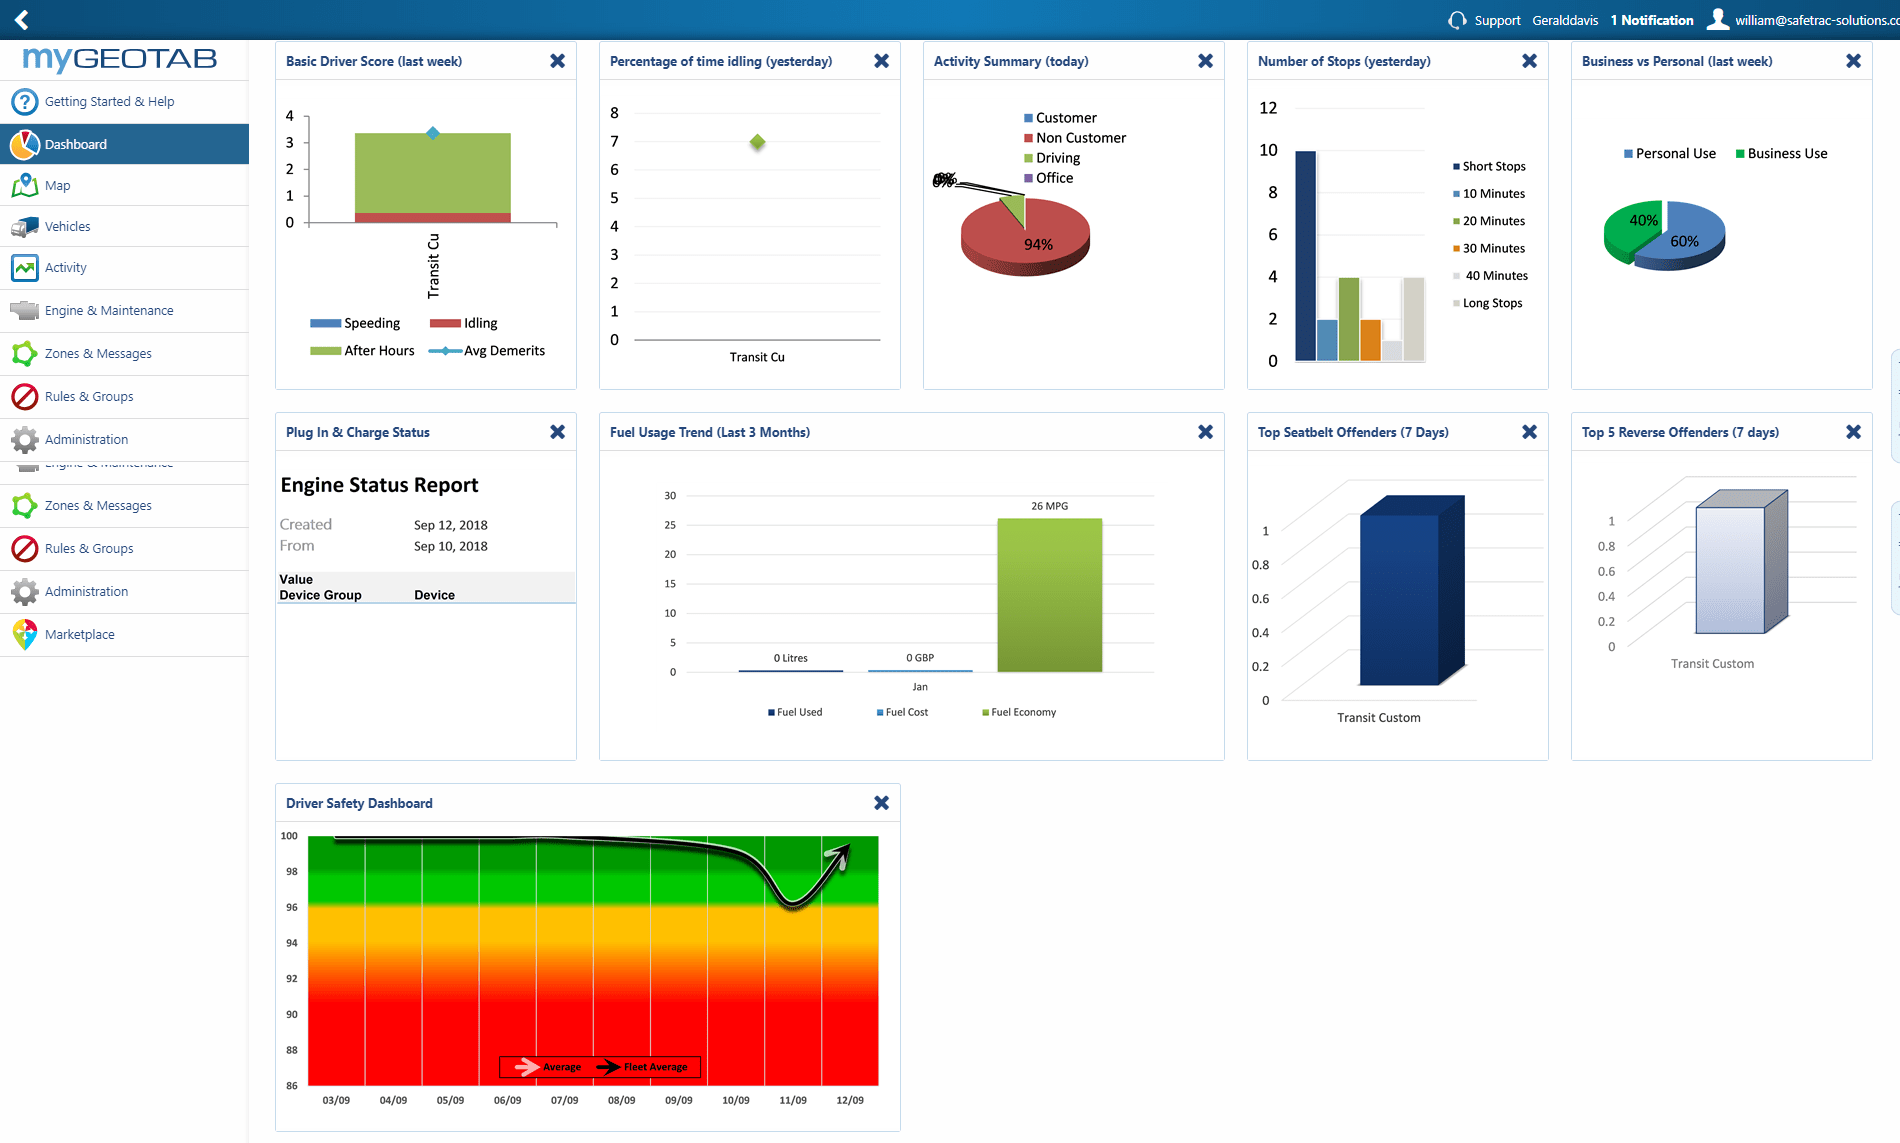1900x1143 pixels.
Task: Open the Marketplace menu item
Action: 124,635
